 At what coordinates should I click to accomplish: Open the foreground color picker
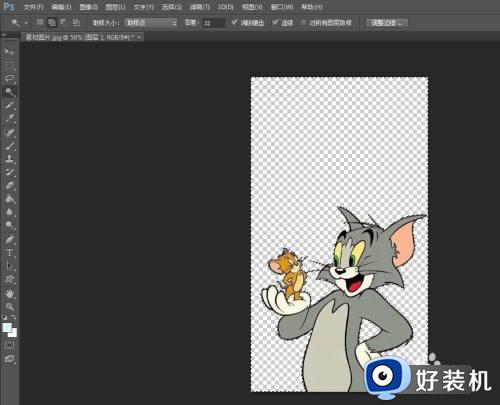pos(7,327)
